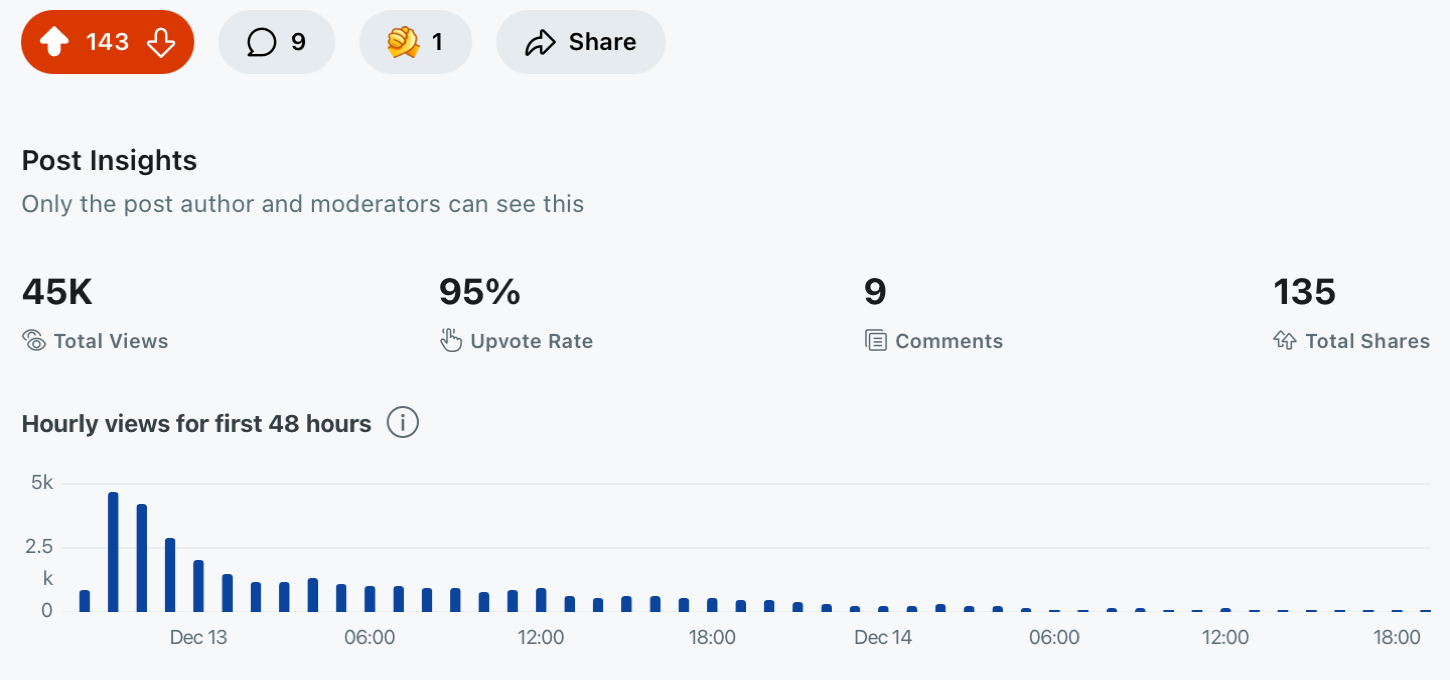This screenshot has width=1450, height=680.
Task: Downvote the post with the down arrow
Action: click(160, 42)
